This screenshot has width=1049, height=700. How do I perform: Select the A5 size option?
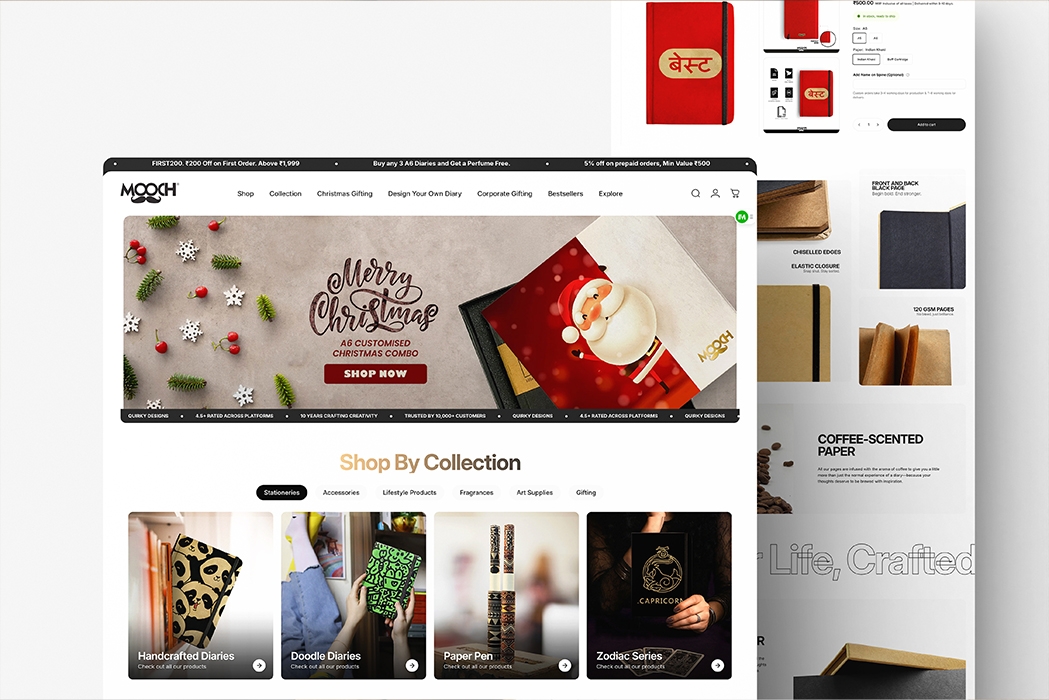click(859, 38)
